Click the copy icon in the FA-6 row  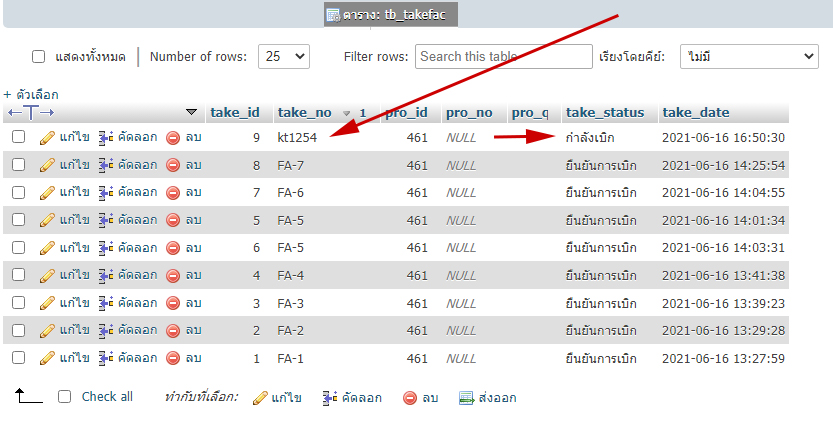pos(106,192)
